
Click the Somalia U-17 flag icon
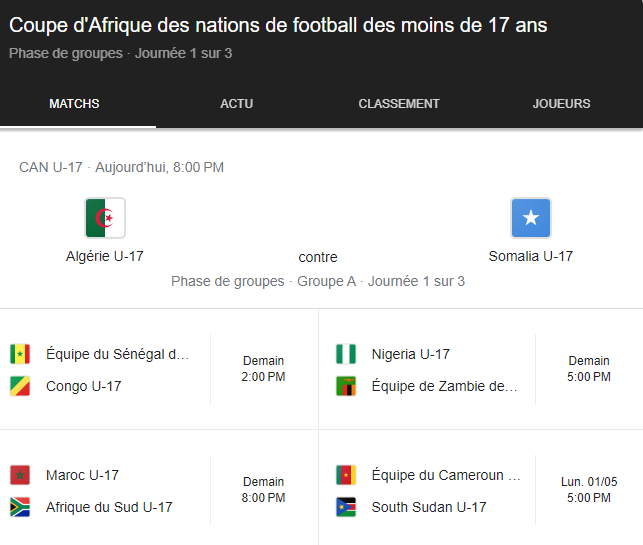531,218
